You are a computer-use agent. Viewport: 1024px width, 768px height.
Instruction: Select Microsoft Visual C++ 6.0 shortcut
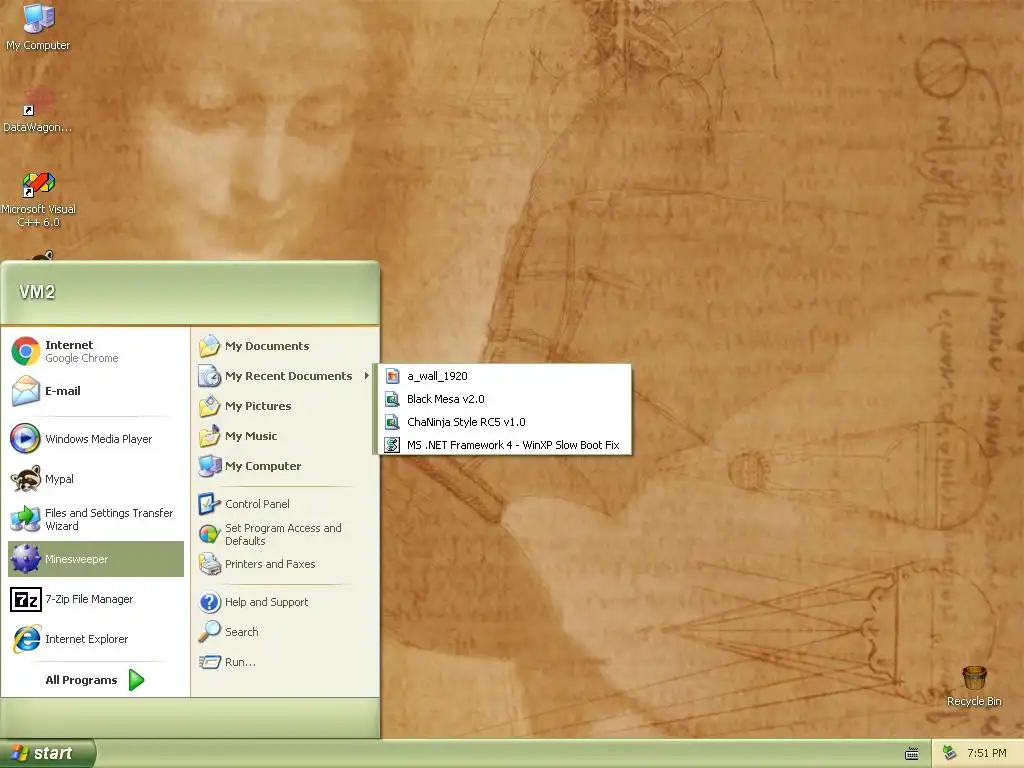(39, 199)
